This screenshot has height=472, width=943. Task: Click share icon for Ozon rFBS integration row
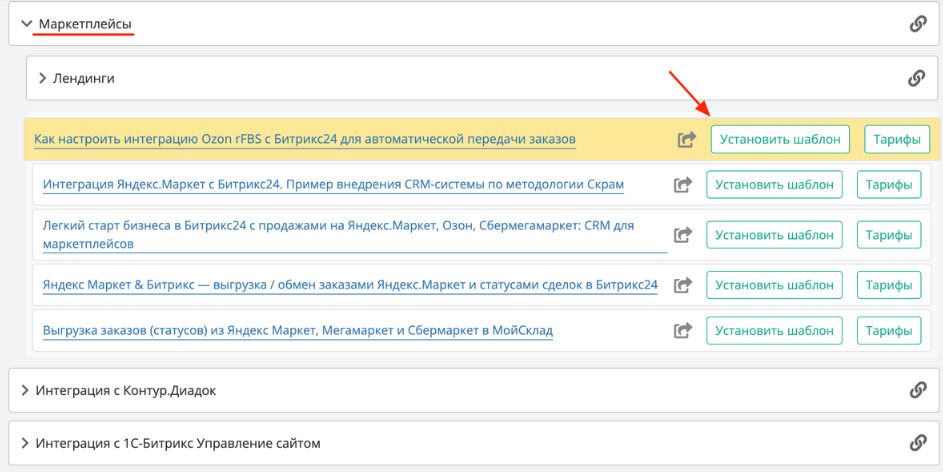(686, 140)
